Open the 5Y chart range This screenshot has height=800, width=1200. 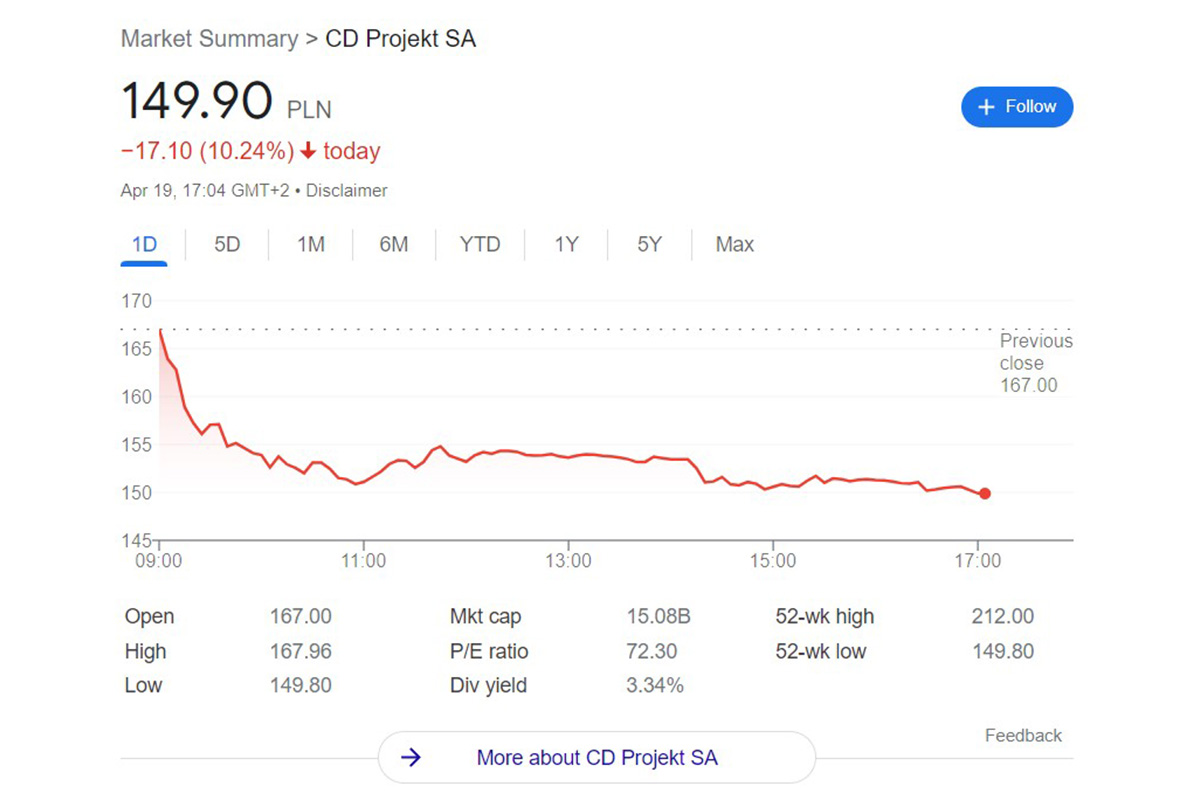coord(648,244)
